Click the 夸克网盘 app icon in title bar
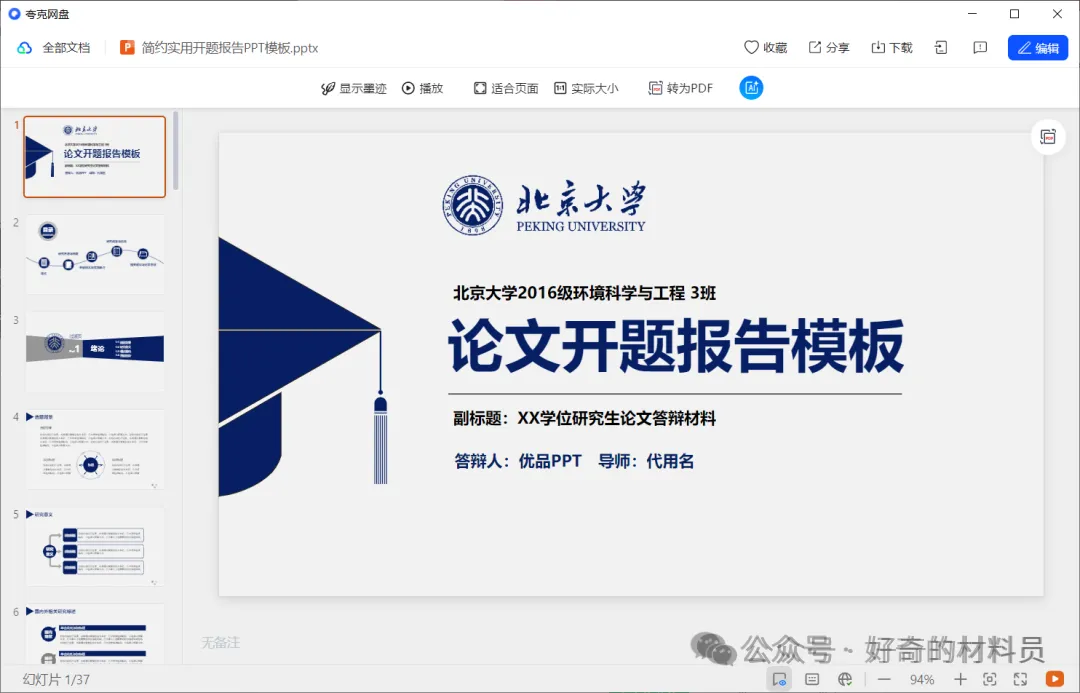The width and height of the screenshot is (1080, 693). (x=14, y=14)
